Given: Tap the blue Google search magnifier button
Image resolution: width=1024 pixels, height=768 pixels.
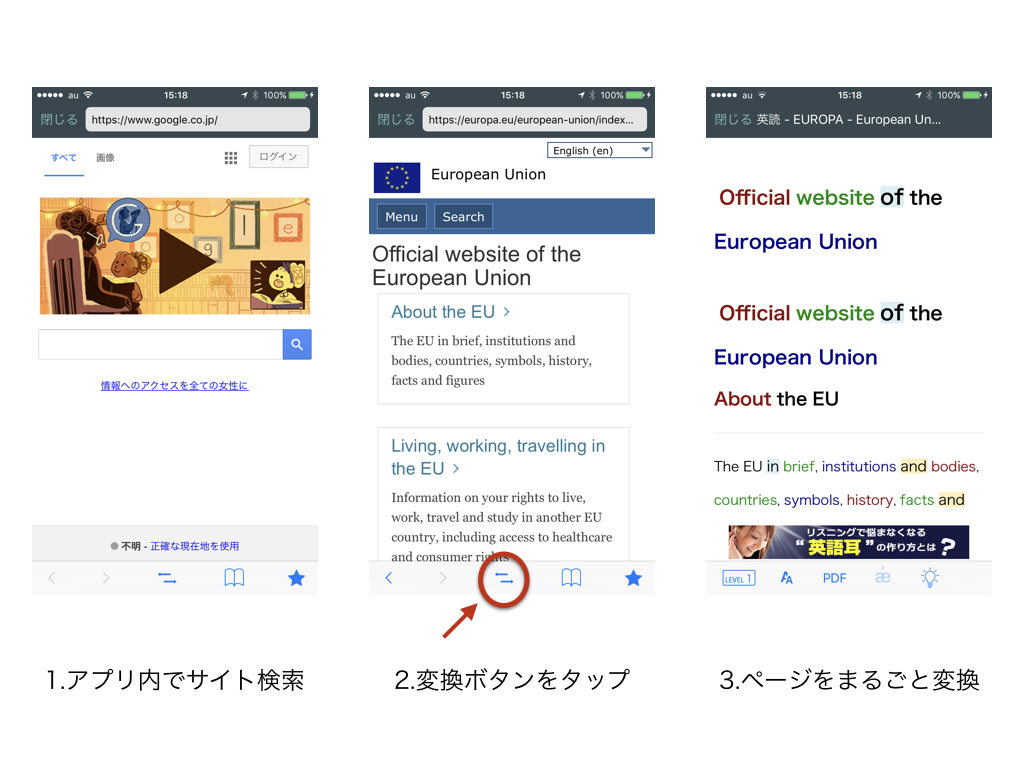Looking at the screenshot, I should click(297, 344).
